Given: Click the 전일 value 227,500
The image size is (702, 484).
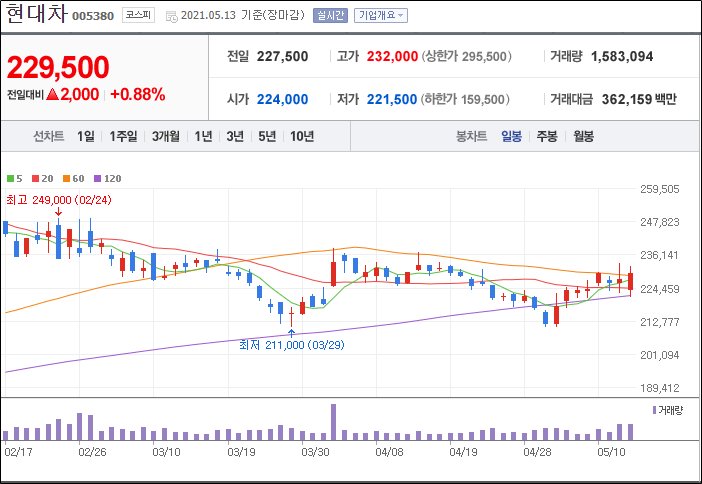Looking at the screenshot, I should pos(283,56).
